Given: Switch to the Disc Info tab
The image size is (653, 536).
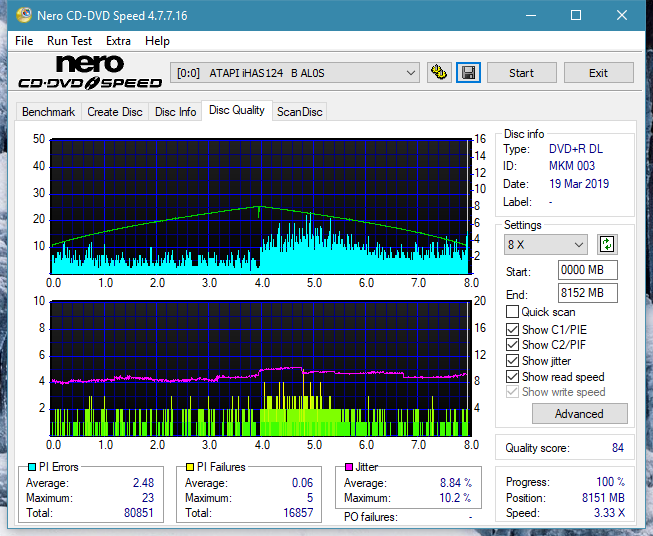Looking at the screenshot, I should (175, 112).
